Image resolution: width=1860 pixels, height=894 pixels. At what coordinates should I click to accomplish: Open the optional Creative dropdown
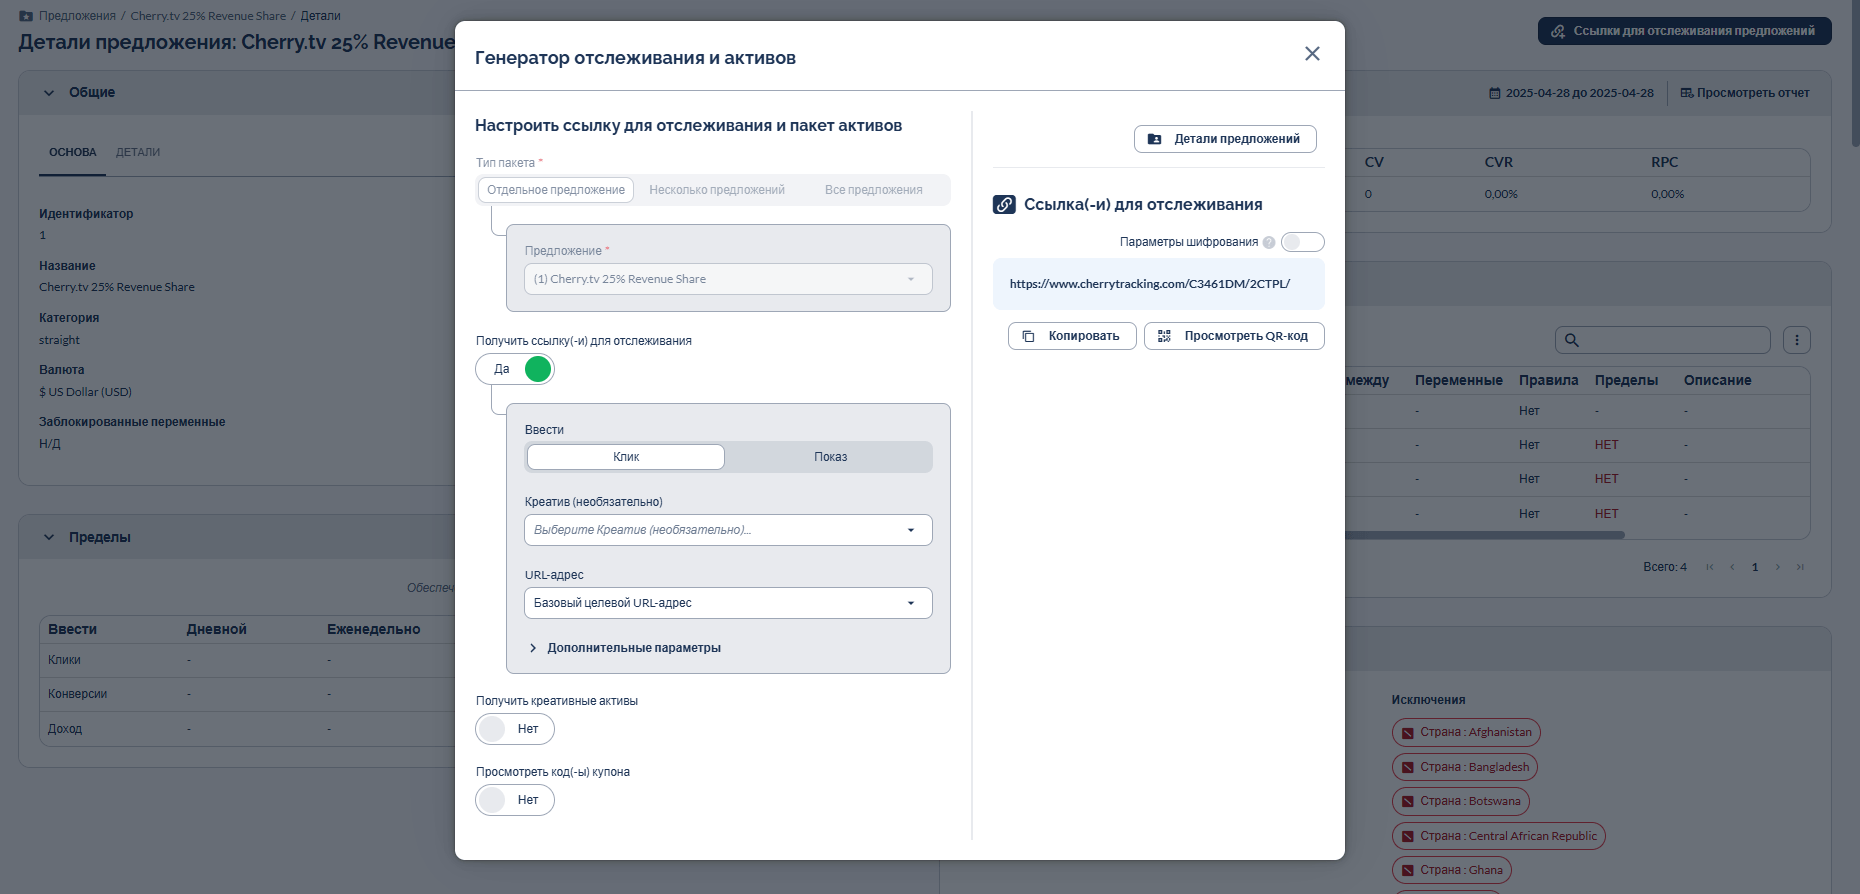pos(728,530)
